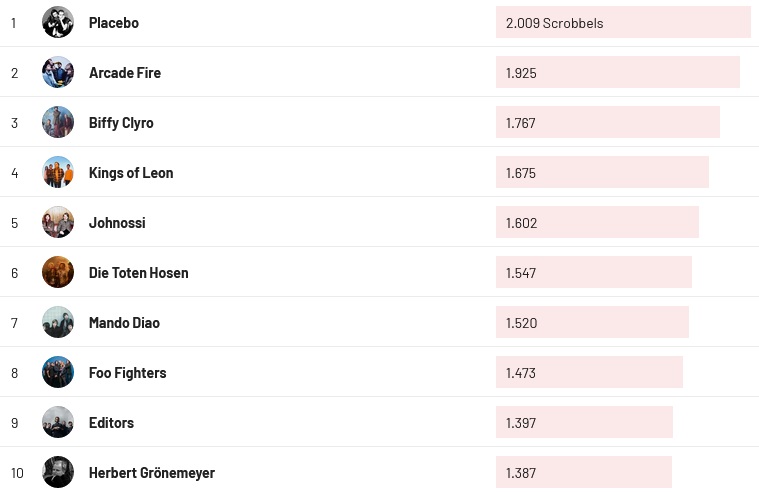759x495 pixels.
Task: Click the 1.602 scrobble bar for Johnossi
Action: click(597, 222)
